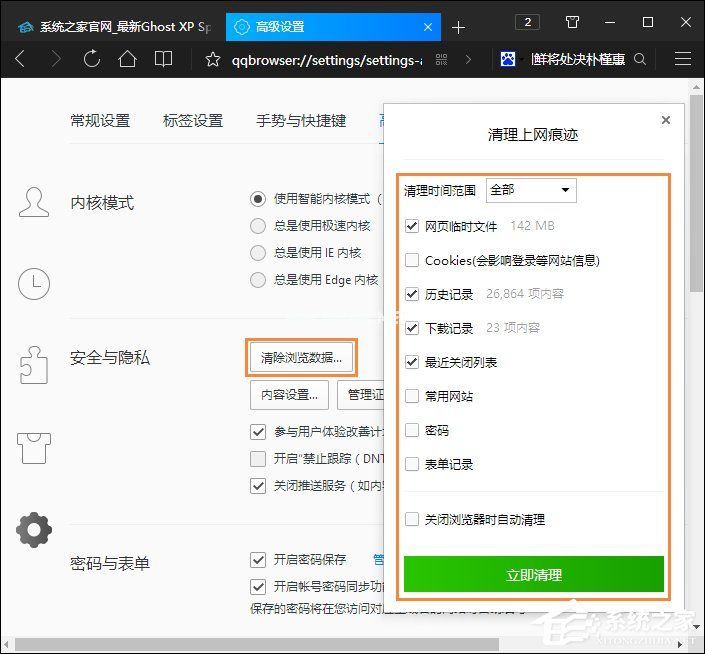This screenshot has width=705, height=654.
Task: Click the search box beside Baidu icon
Action: 578,59
